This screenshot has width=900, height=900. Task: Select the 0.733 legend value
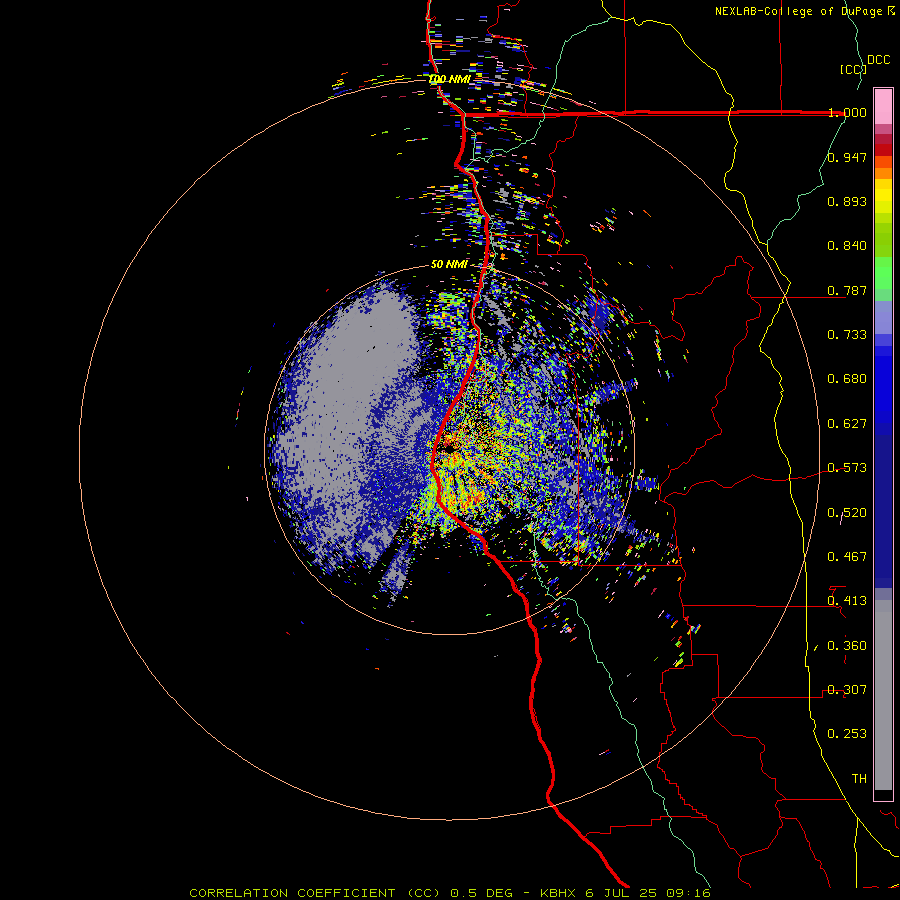(x=847, y=335)
